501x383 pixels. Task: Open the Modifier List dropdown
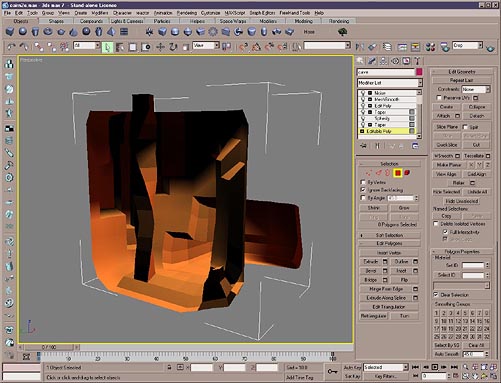click(390, 83)
